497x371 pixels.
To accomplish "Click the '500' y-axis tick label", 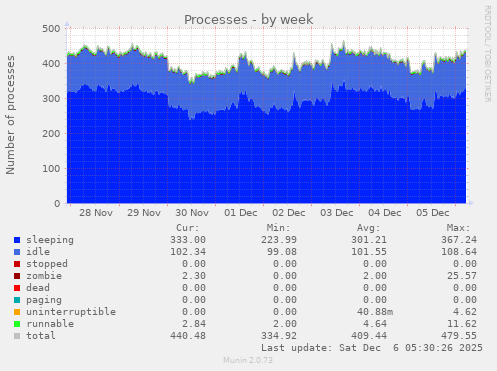I will pos(51,29).
